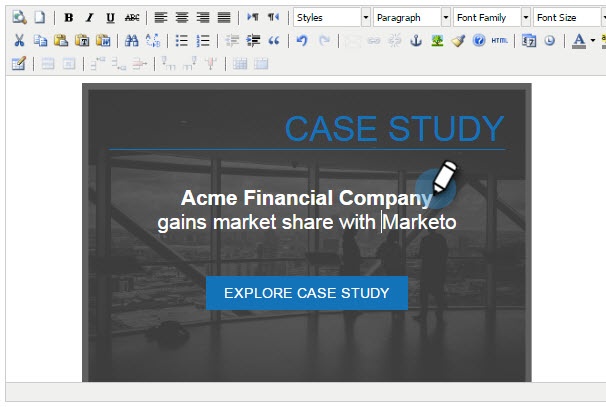The width and height of the screenshot is (606, 407).
Task: Toggle the bulleted list
Action: [182, 40]
